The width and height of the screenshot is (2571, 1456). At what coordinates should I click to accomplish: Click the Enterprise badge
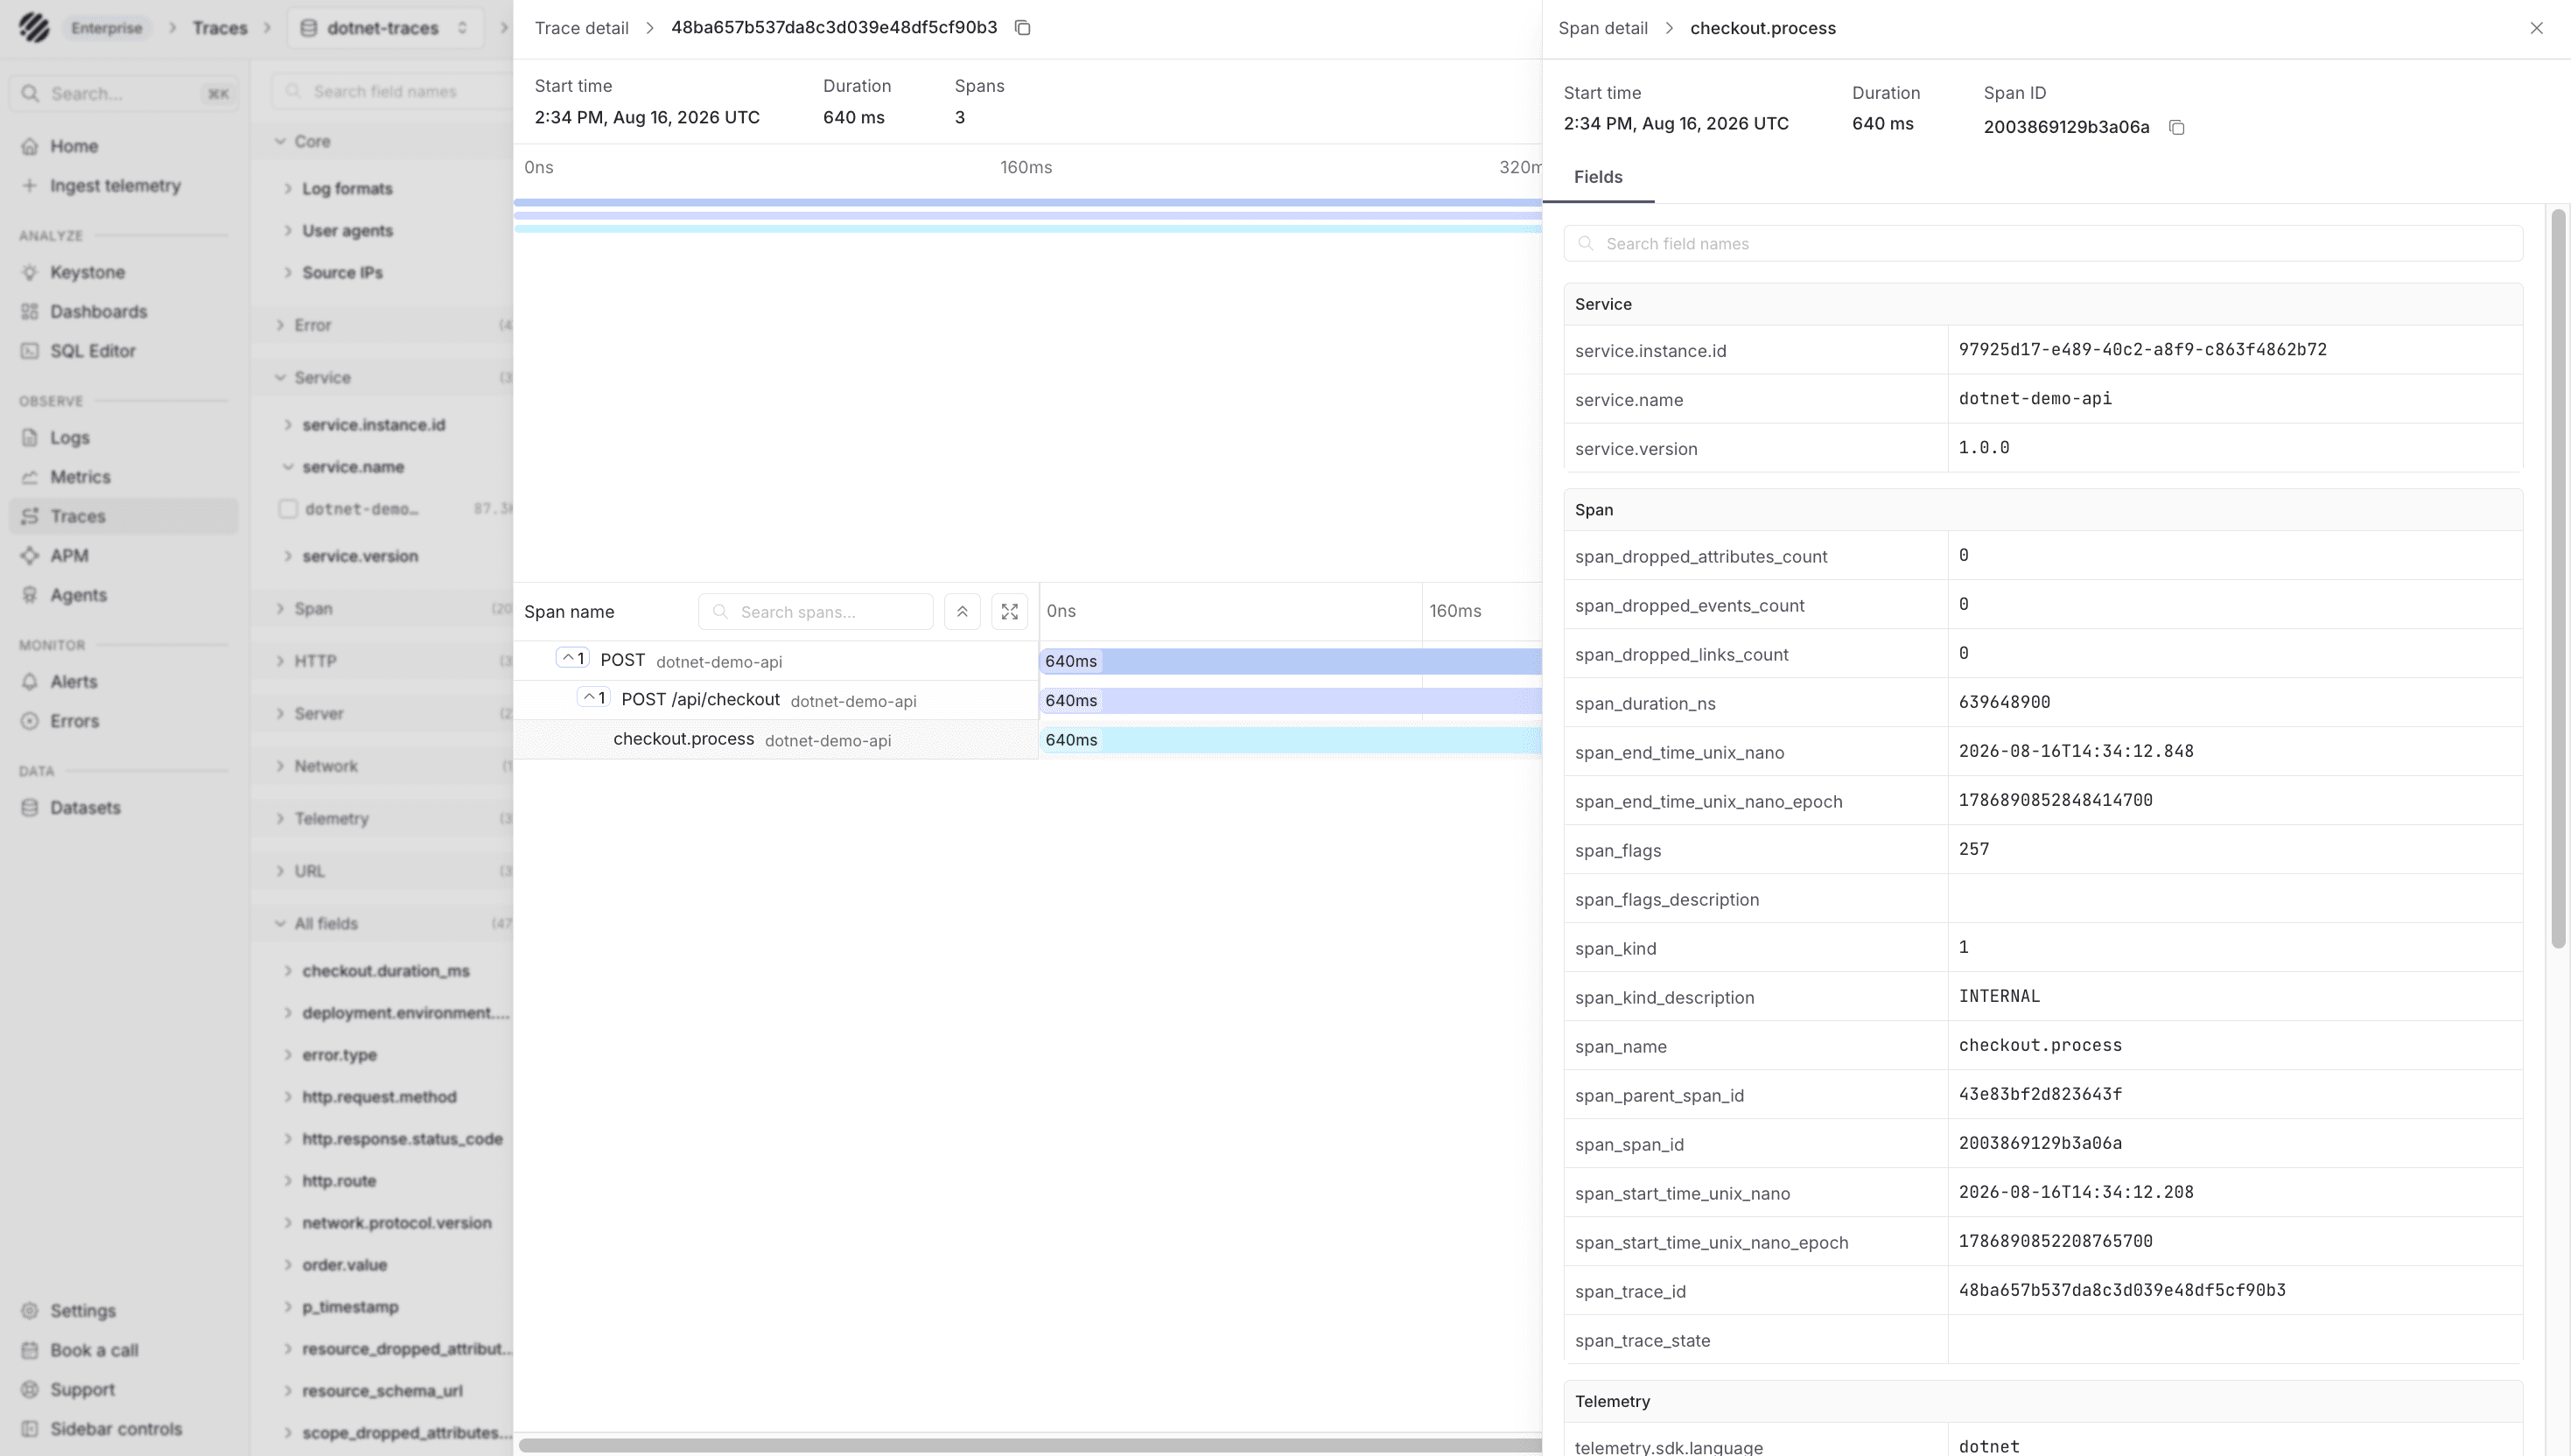[x=106, y=28]
